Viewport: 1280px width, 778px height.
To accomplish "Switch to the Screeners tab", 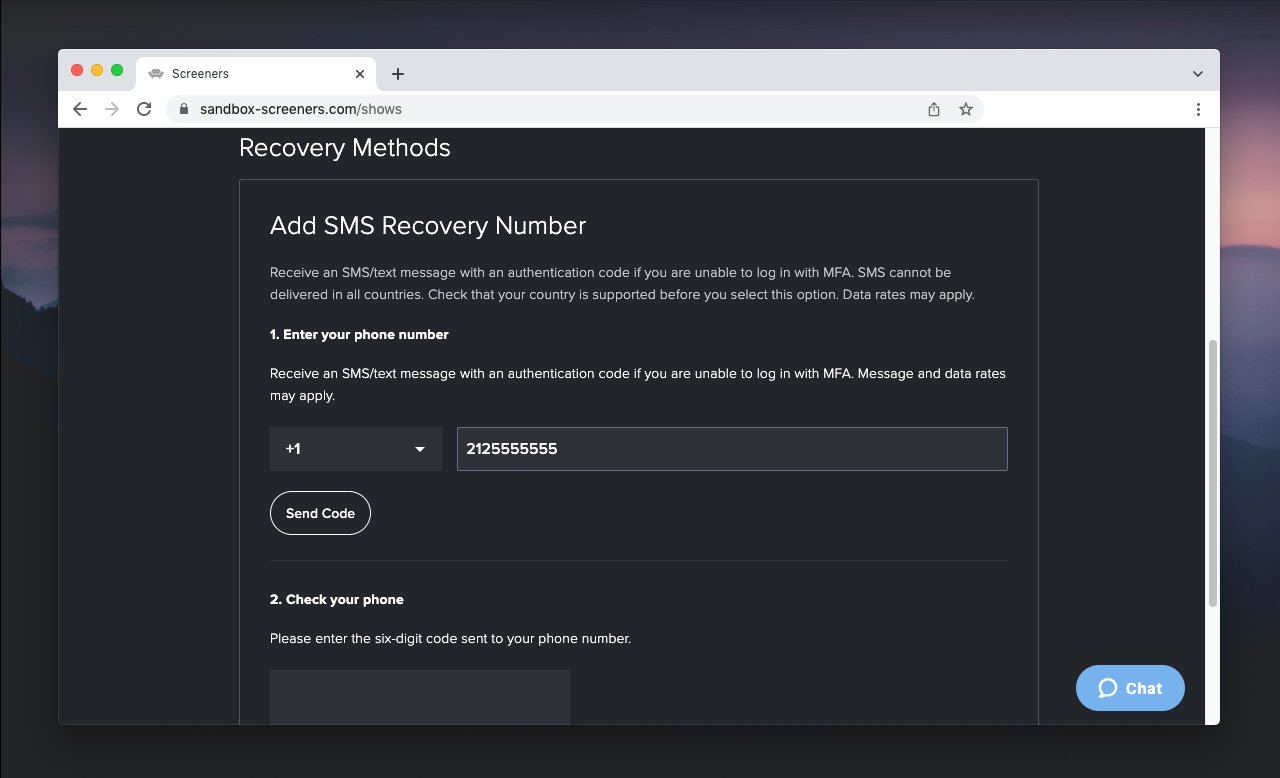I will pos(240,74).
